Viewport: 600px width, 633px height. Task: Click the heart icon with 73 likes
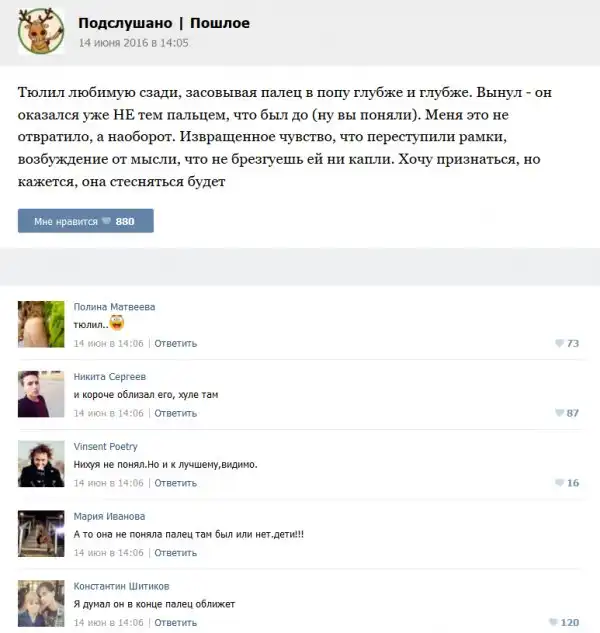click(559, 343)
